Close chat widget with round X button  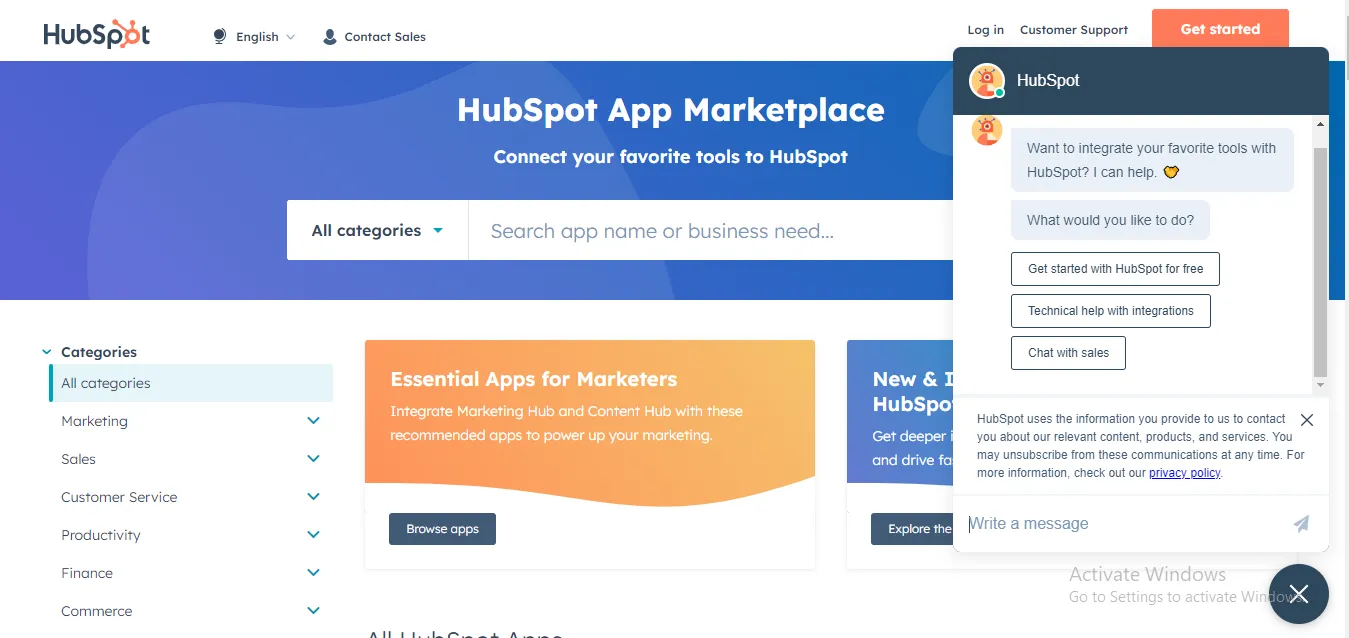coord(1299,594)
